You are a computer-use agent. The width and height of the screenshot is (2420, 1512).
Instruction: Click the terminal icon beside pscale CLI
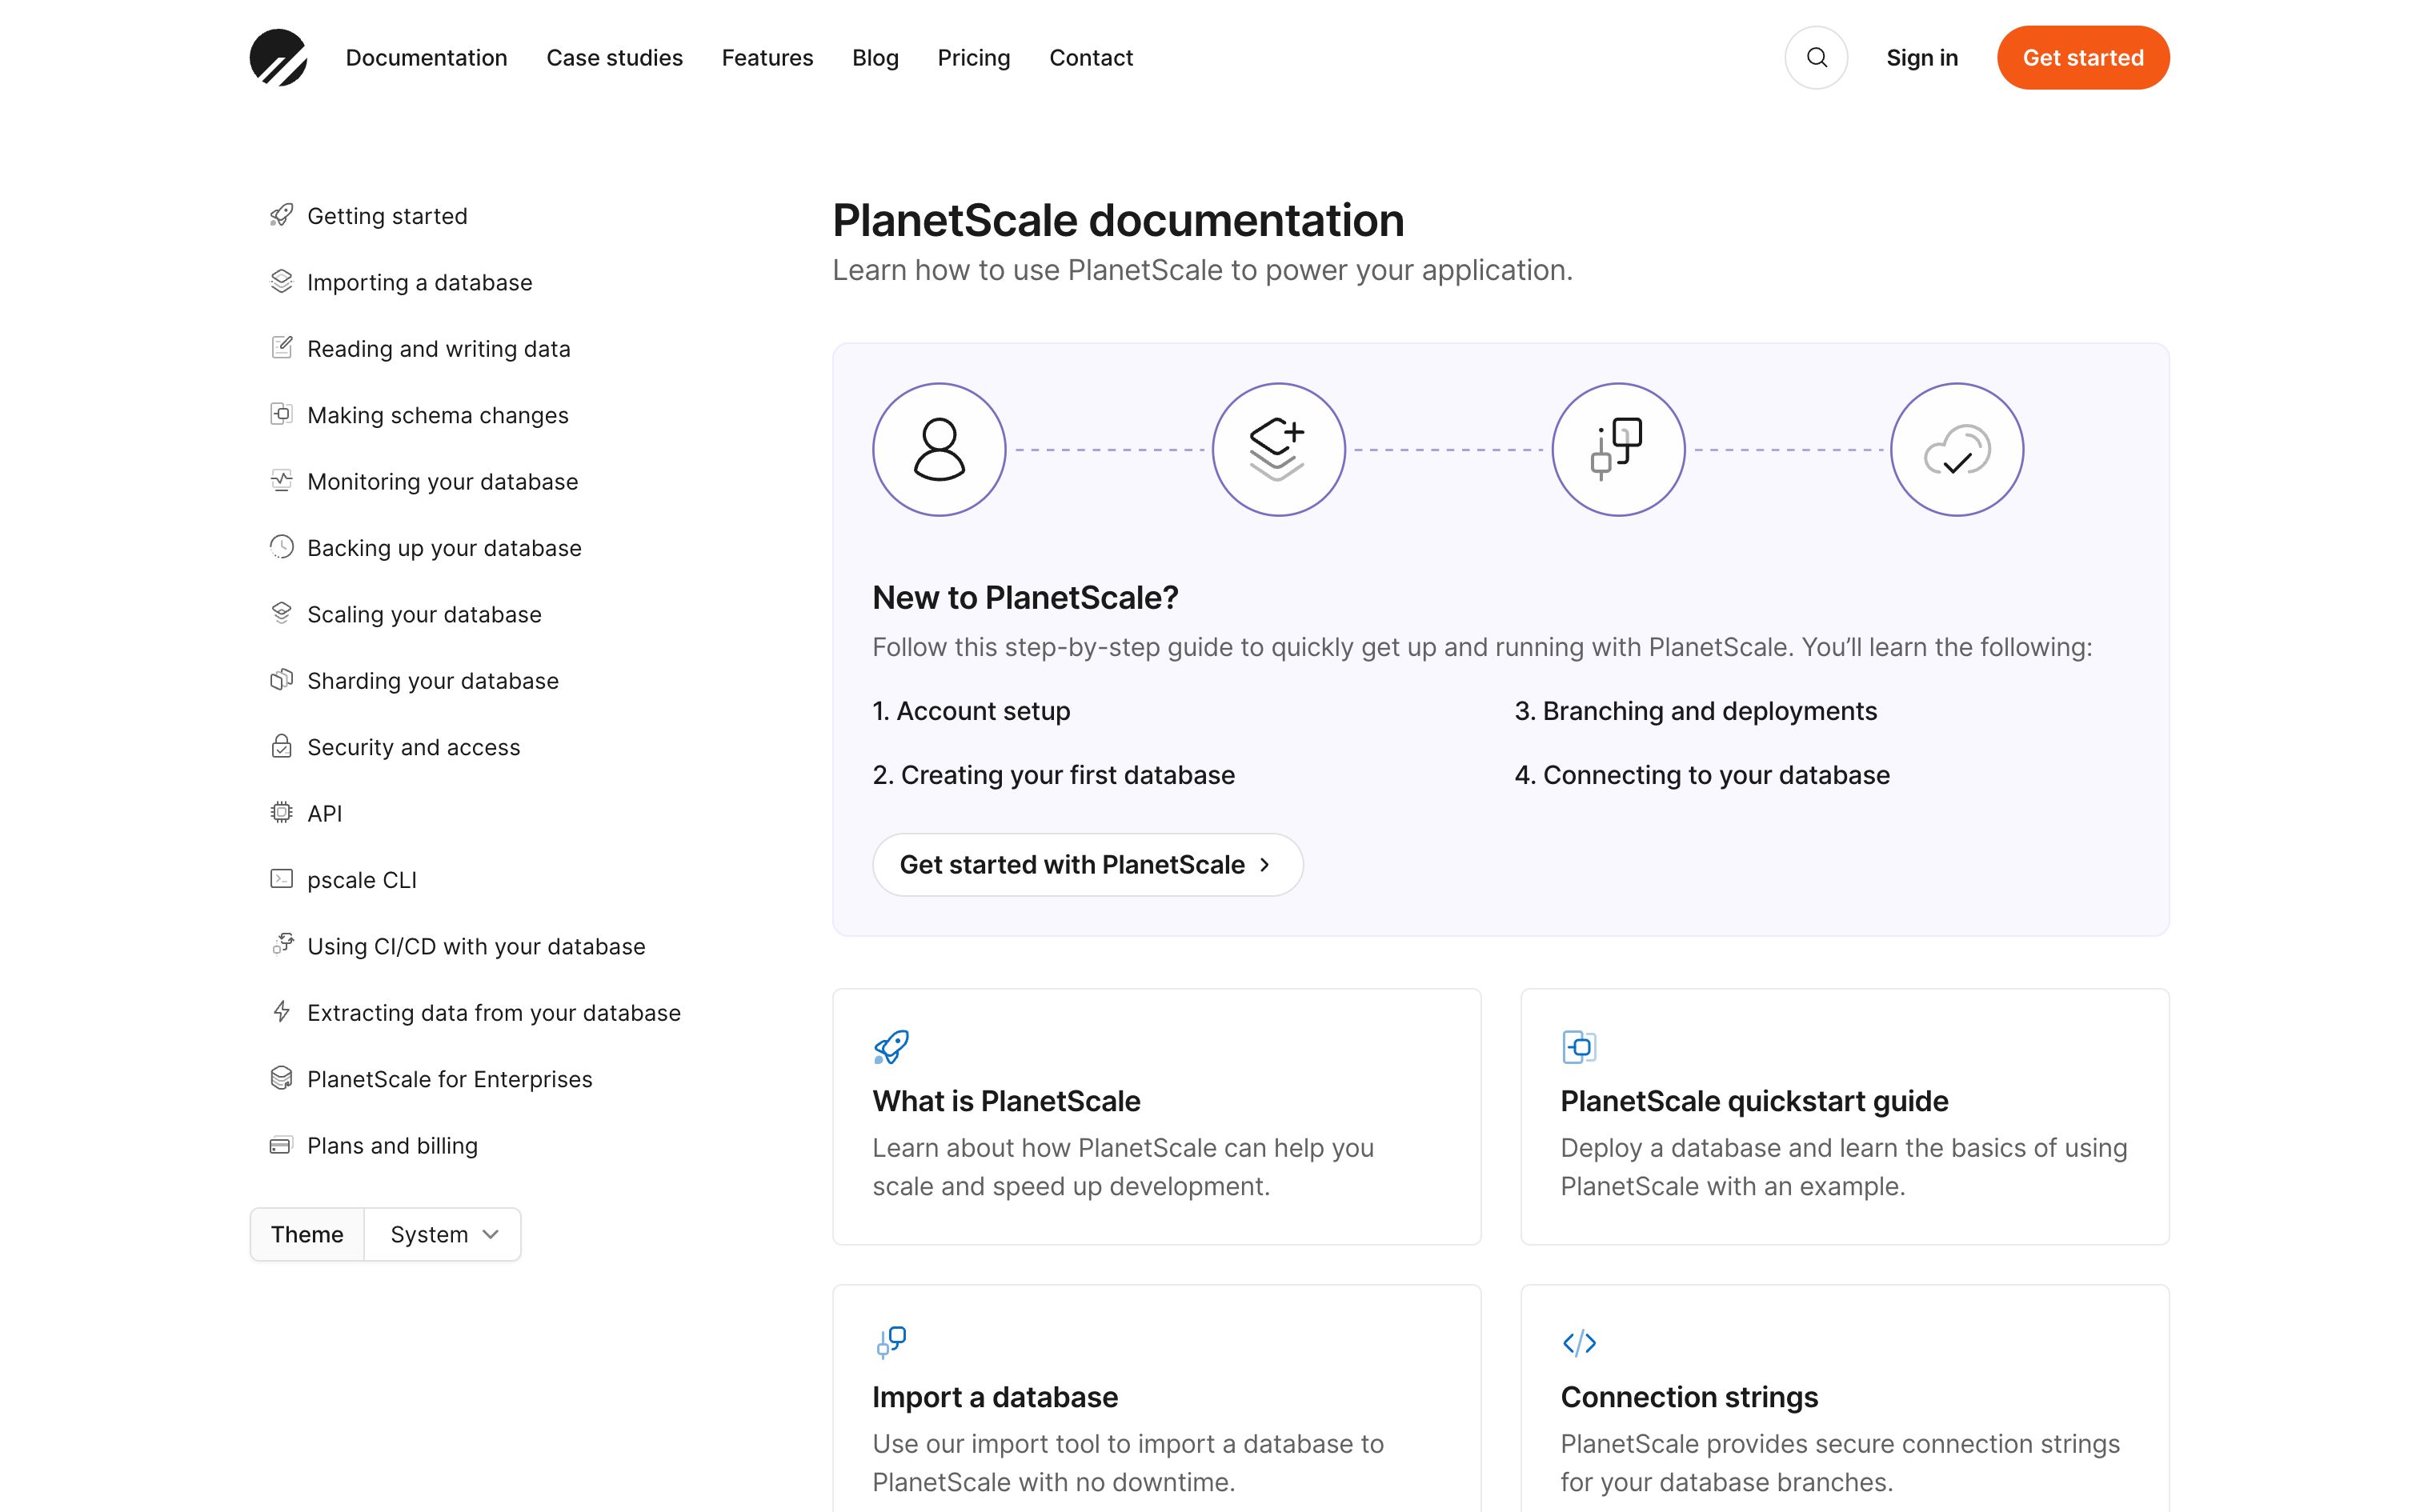pos(282,878)
